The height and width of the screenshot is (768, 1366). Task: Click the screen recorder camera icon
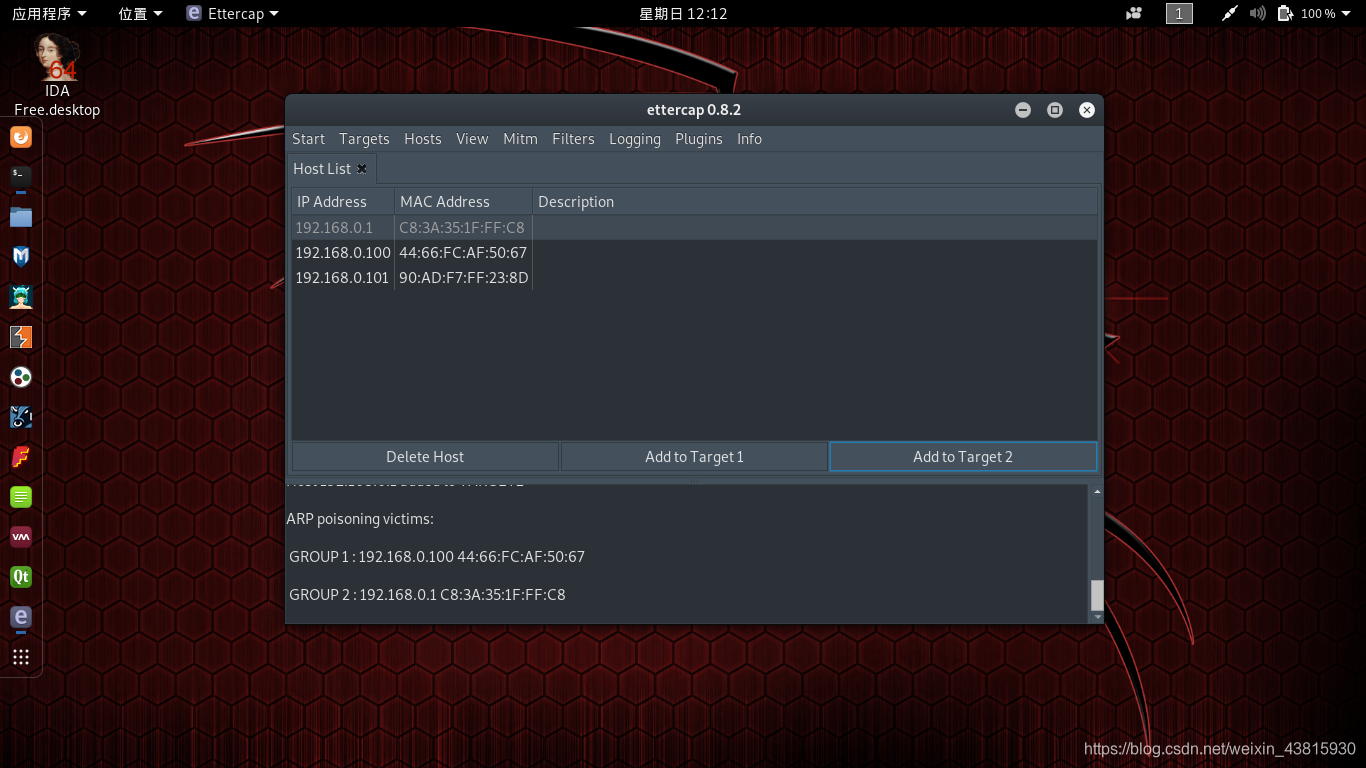pyautogui.click(x=1134, y=13)
